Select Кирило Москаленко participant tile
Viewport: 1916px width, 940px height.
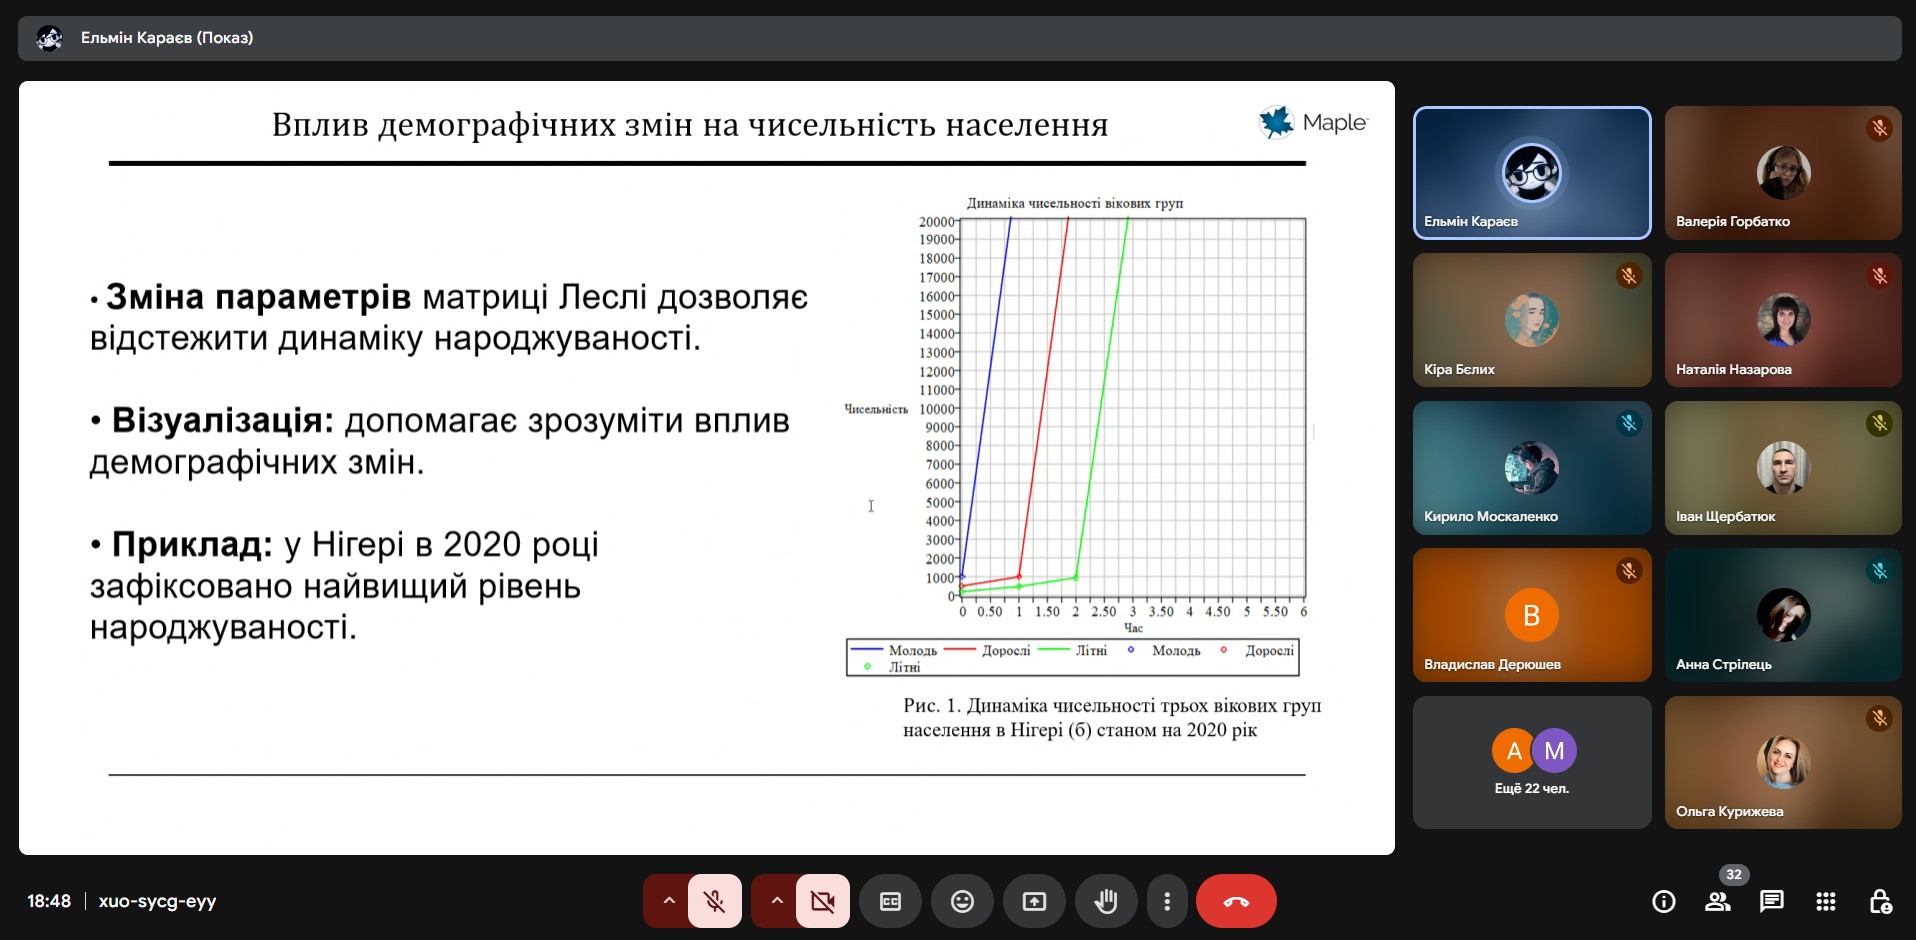tap(1532, 468)
